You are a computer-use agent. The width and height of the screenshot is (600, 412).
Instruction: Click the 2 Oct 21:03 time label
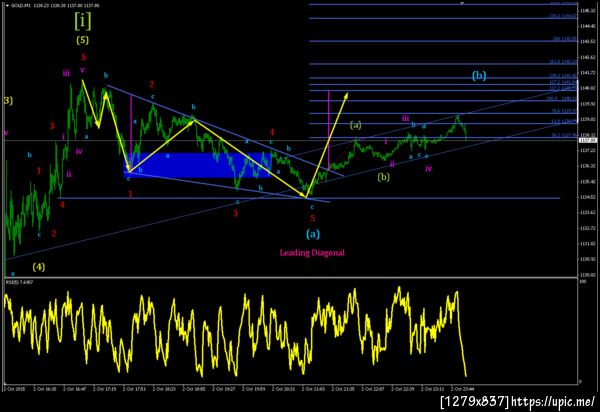pyautogui.click(x=313, y=389)
